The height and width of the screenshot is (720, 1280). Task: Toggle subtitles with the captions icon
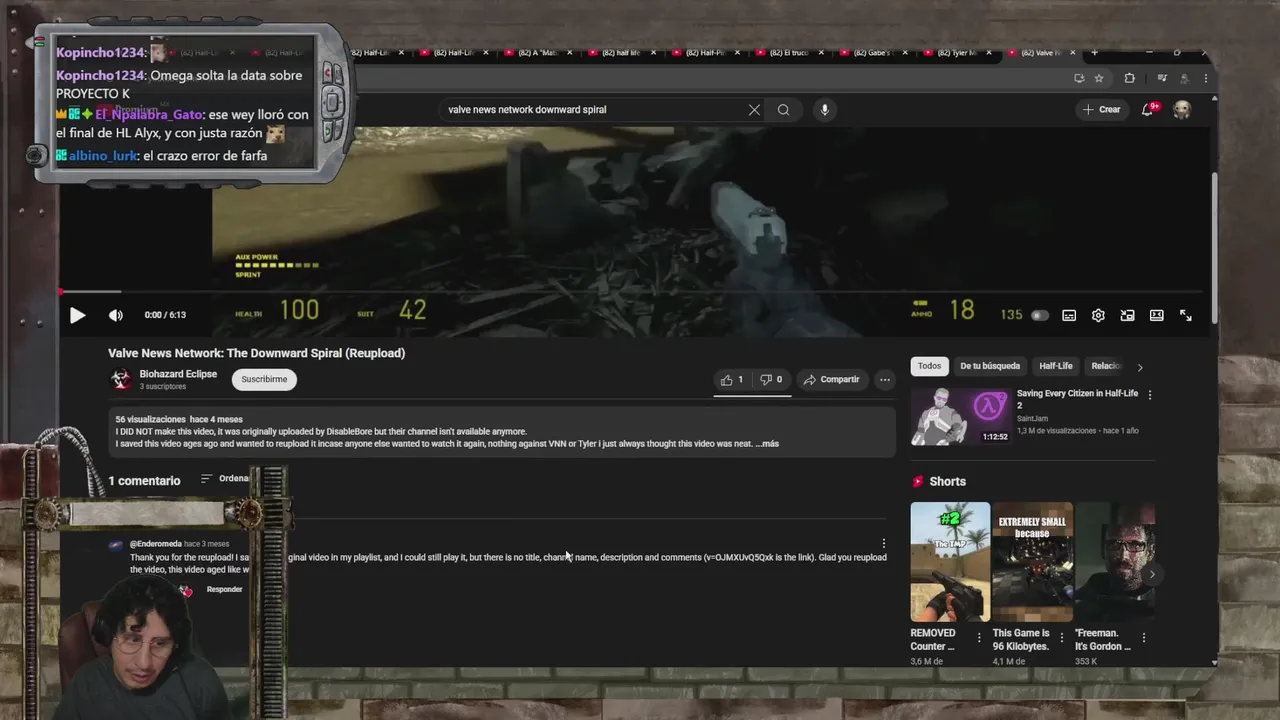[1069, 315]
